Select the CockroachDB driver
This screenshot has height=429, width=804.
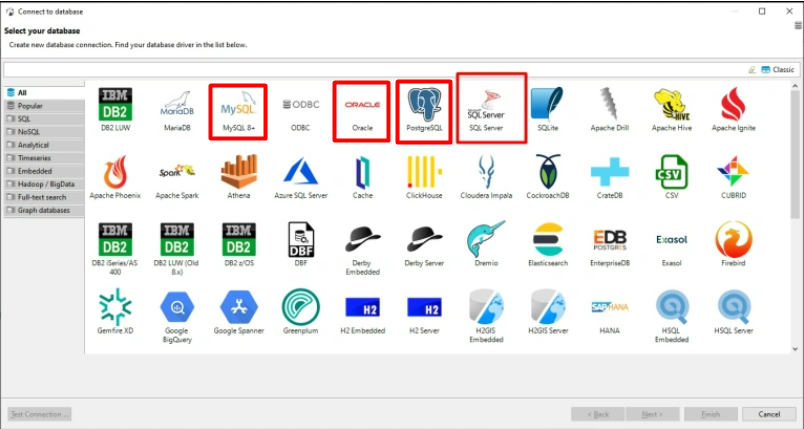coord(548,177)
